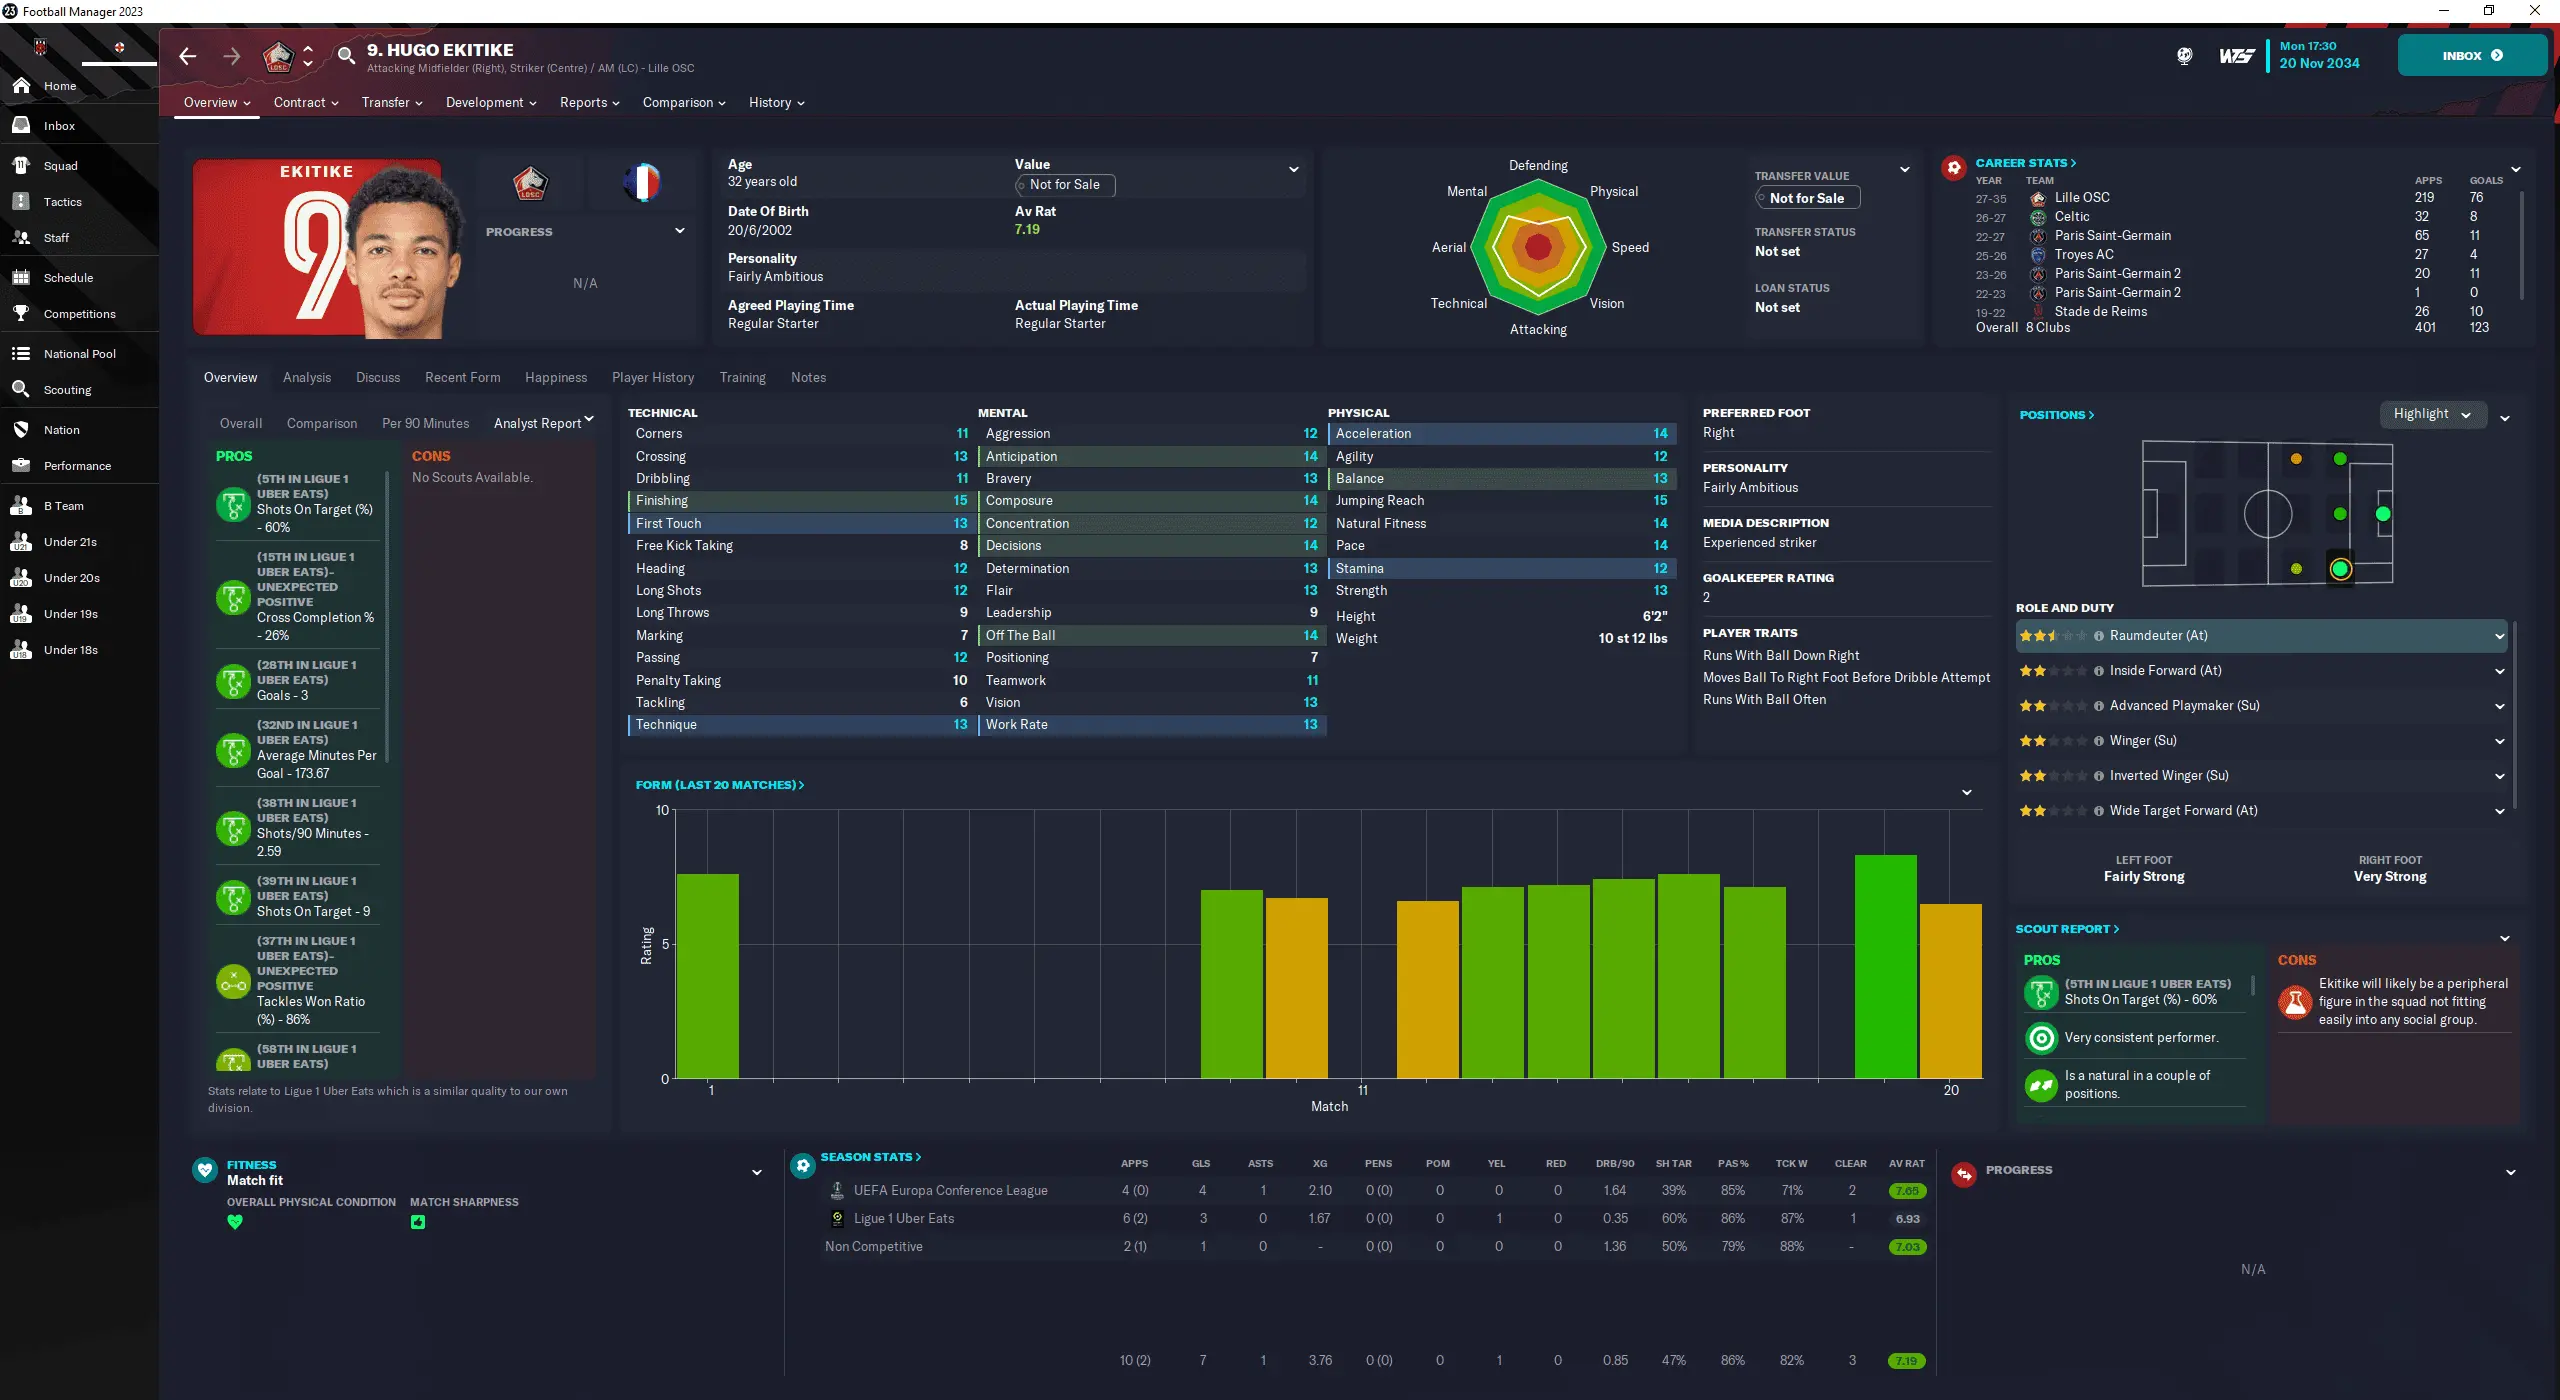Click the Under 21s sidebar icon
The image size is (2560, 1400).
21,542
